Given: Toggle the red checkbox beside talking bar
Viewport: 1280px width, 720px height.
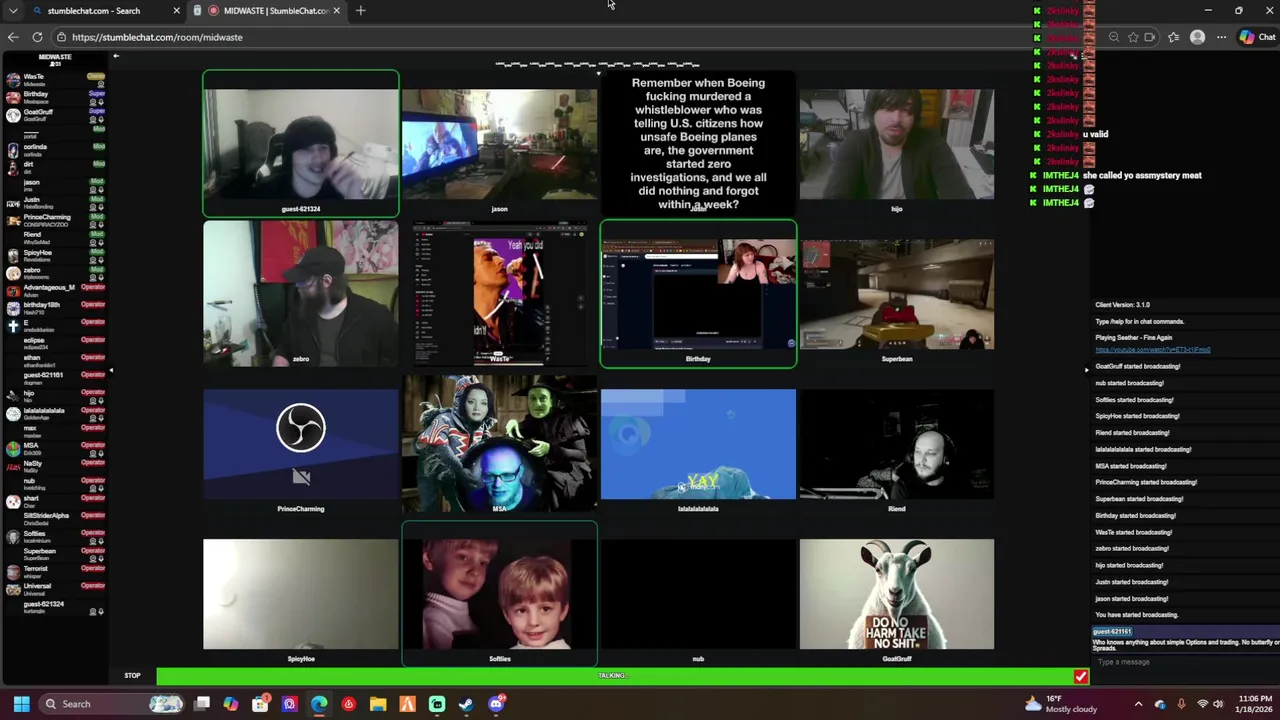Looking at the screenshot, I should (1080, 677).
